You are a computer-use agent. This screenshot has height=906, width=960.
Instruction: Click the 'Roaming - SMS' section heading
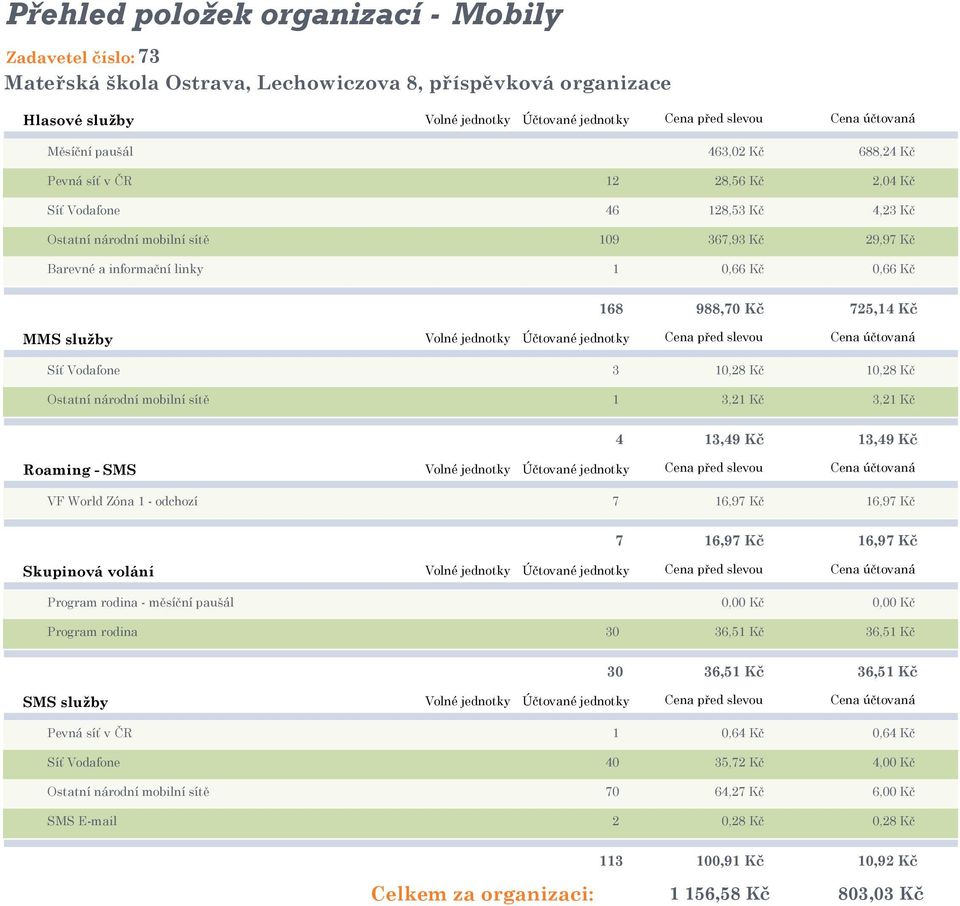click(x=80, y=470)
